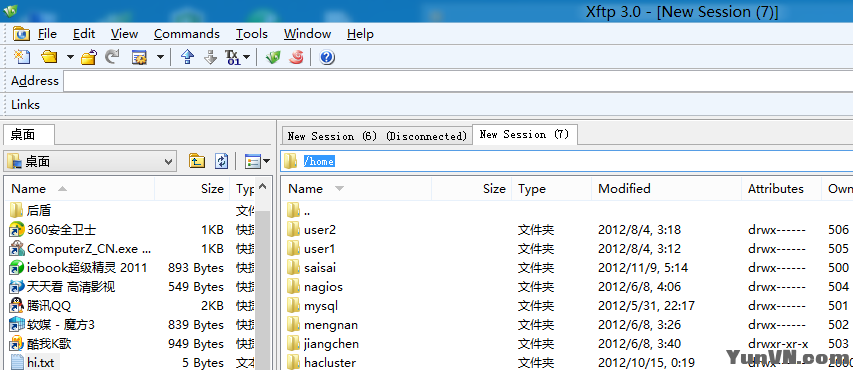This screenshot has height=370, width=853.
Task: Sort local files by Size column header
Action: [x=192, y=189]
